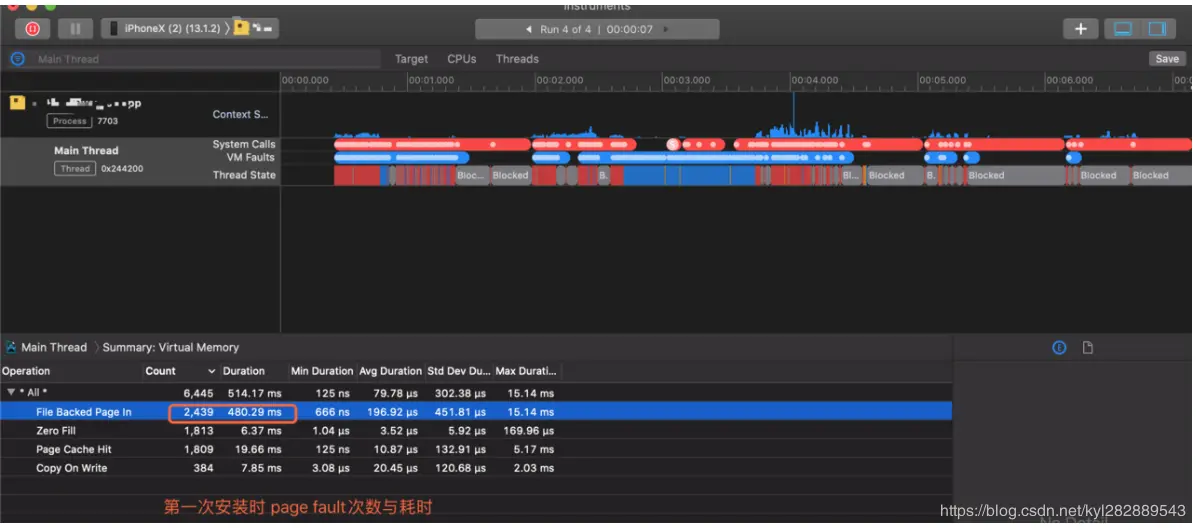This screenshot has width=1196, height=530.
Task: Click the Pause button in toolbar
Action: [x=76, y=29]
